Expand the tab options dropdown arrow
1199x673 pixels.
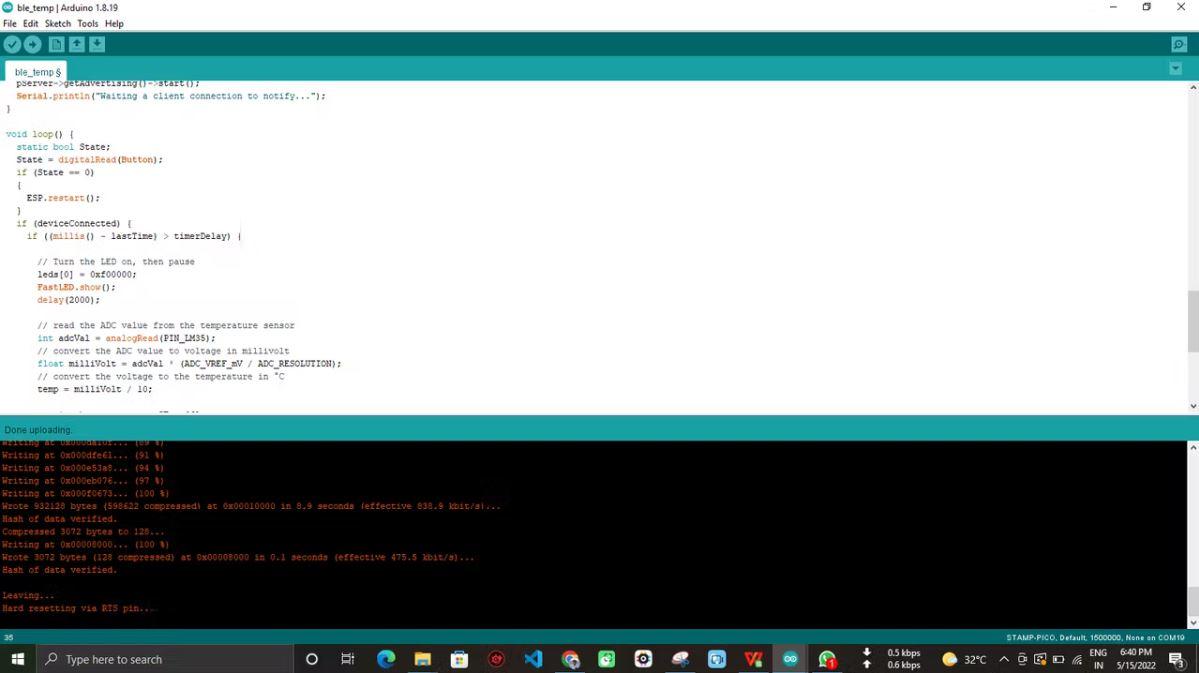click(1175, 69)
